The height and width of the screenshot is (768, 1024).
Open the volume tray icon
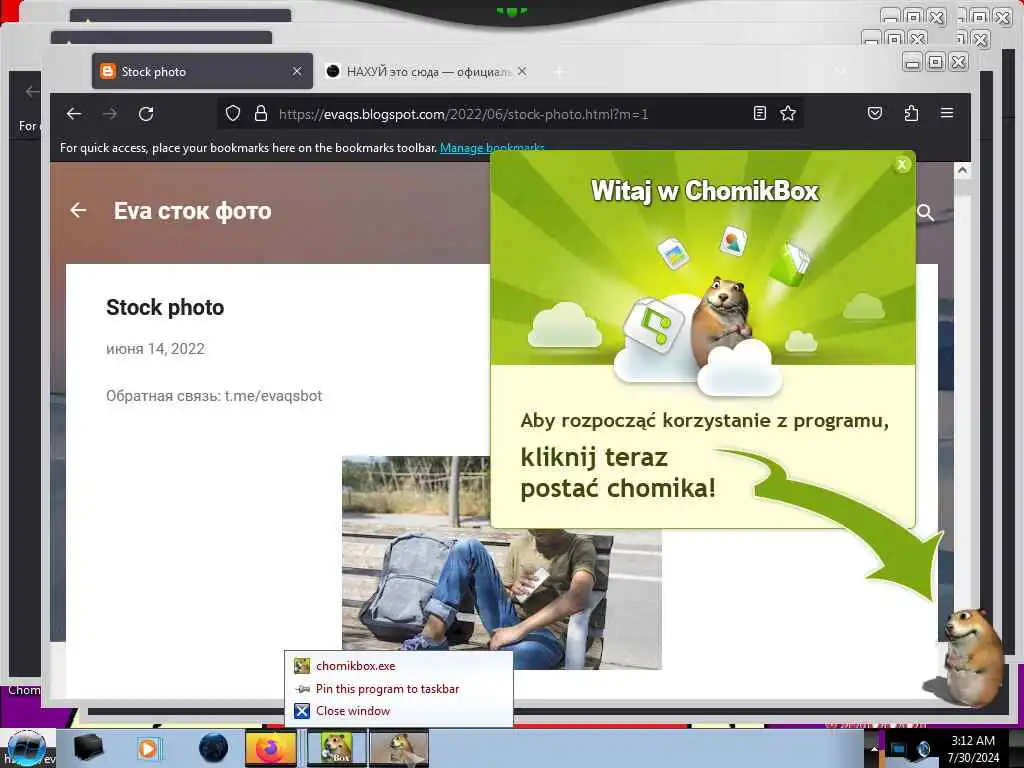tap(924, 748)
